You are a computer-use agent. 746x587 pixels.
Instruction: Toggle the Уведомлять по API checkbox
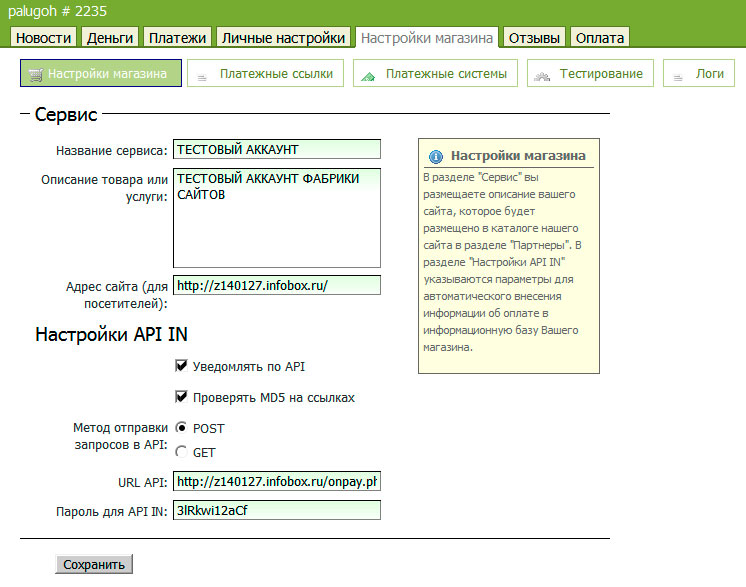pos(182,367)
